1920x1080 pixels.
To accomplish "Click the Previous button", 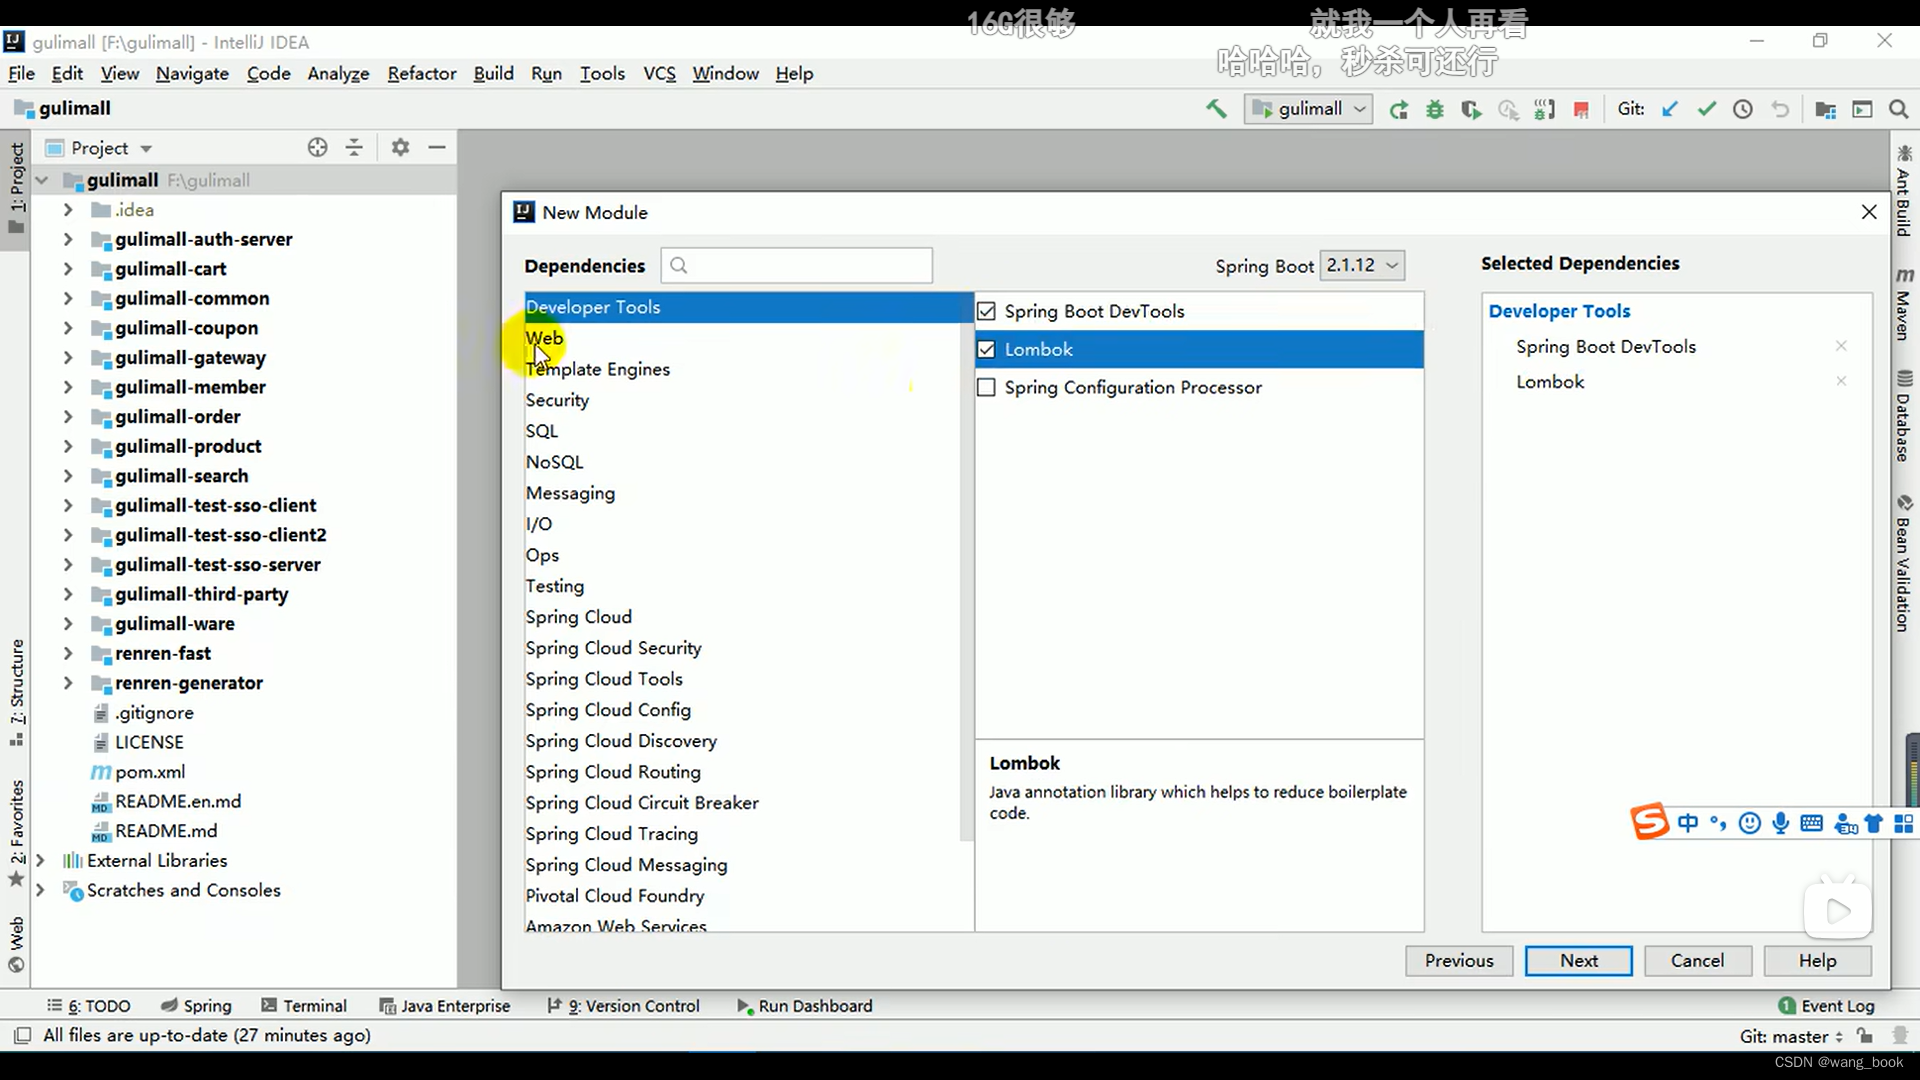I will [x=1459, y=960].
